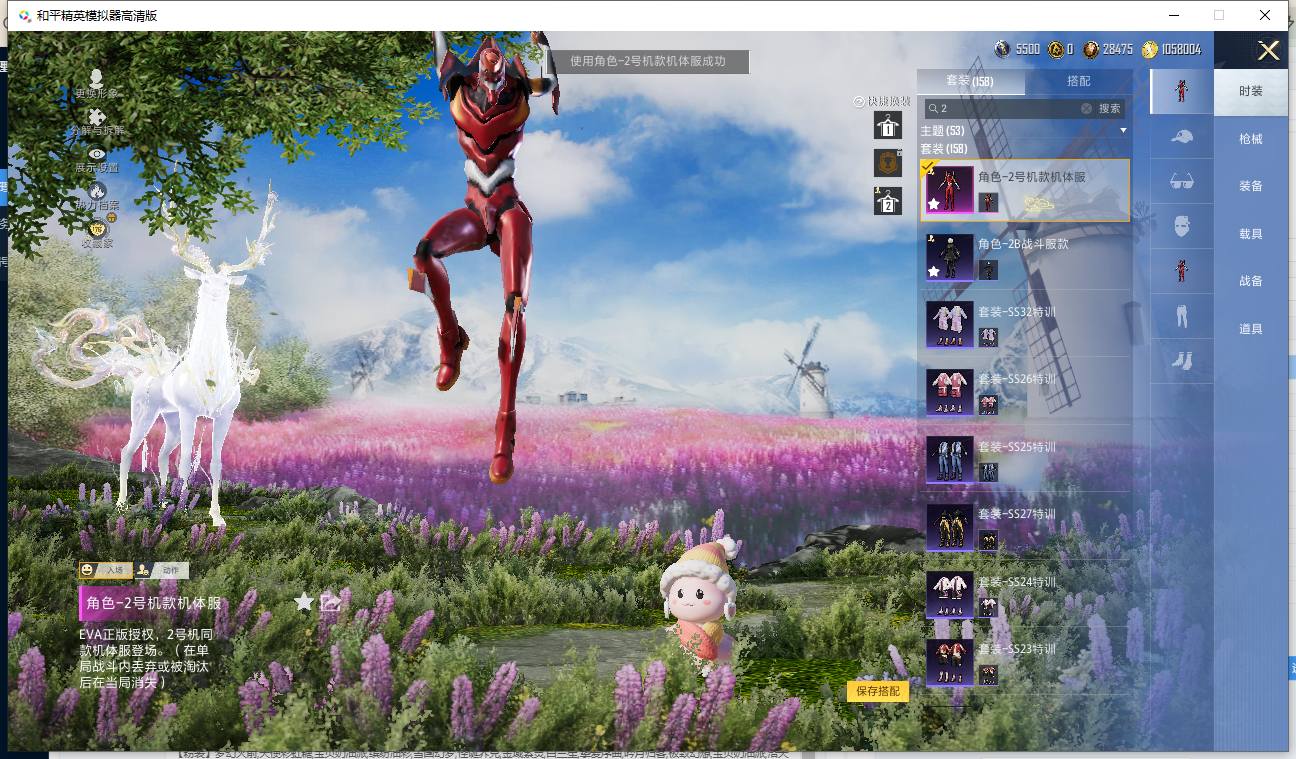Expand the 主题 (53) dropdown arrow
The height and width of the screenshot is (759, 1296).
(1123, 131)
